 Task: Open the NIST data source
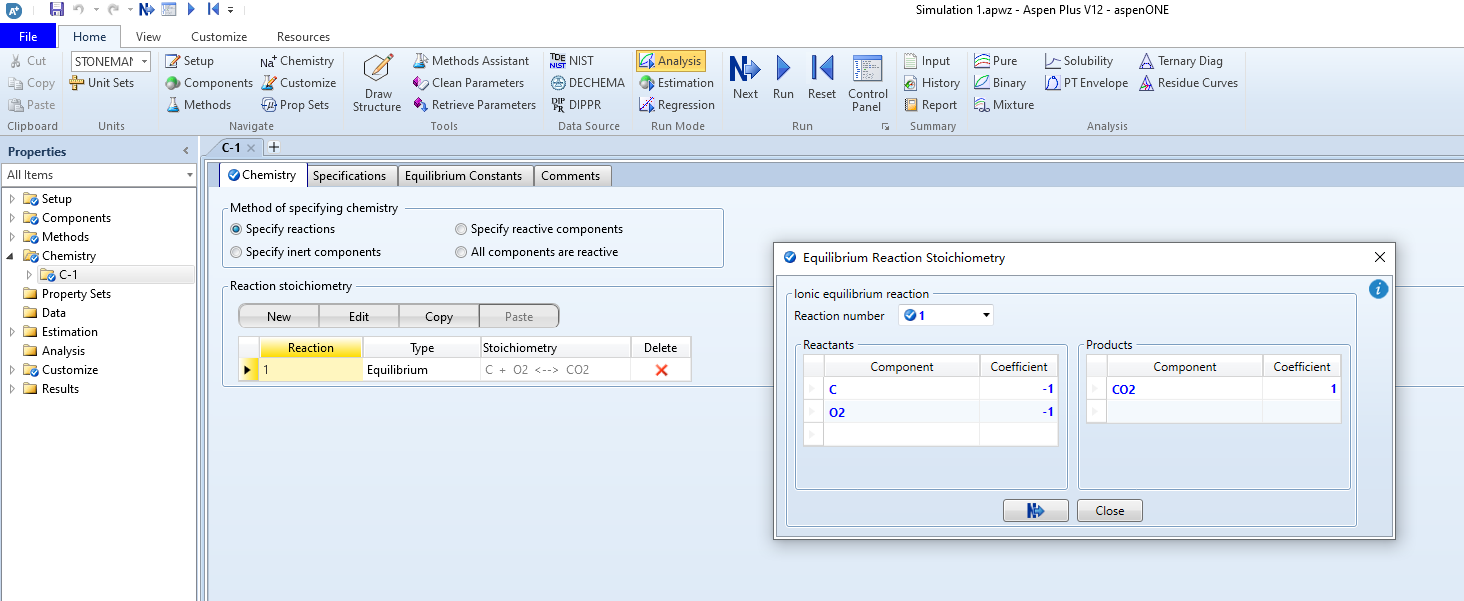572,61
